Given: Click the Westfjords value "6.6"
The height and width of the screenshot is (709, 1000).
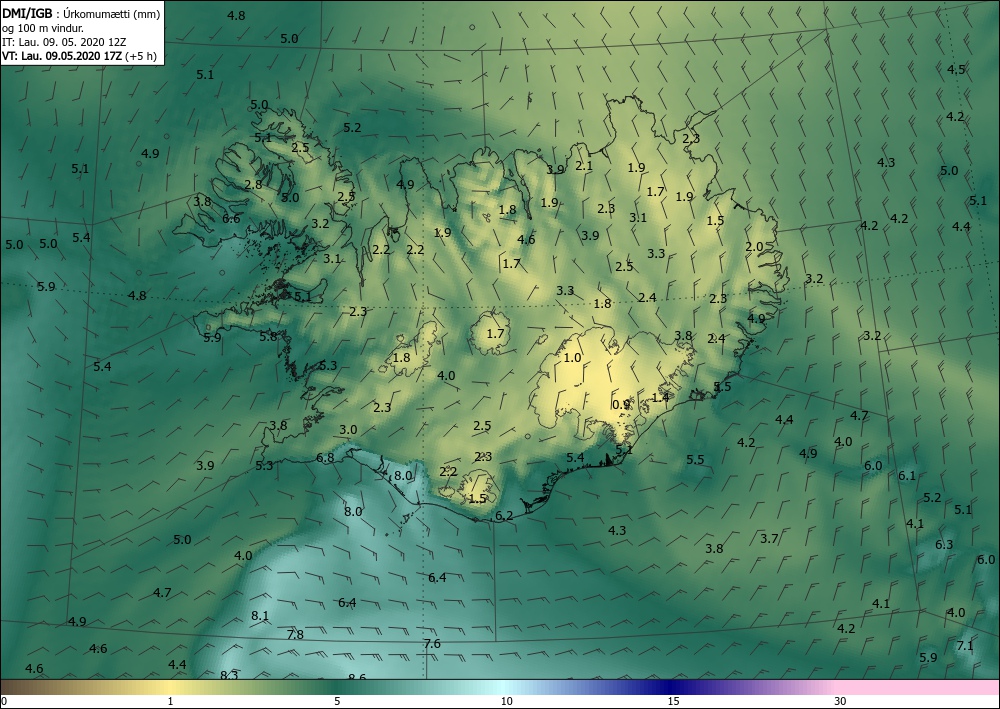Looking at the screenshot, I should [231, 219].
